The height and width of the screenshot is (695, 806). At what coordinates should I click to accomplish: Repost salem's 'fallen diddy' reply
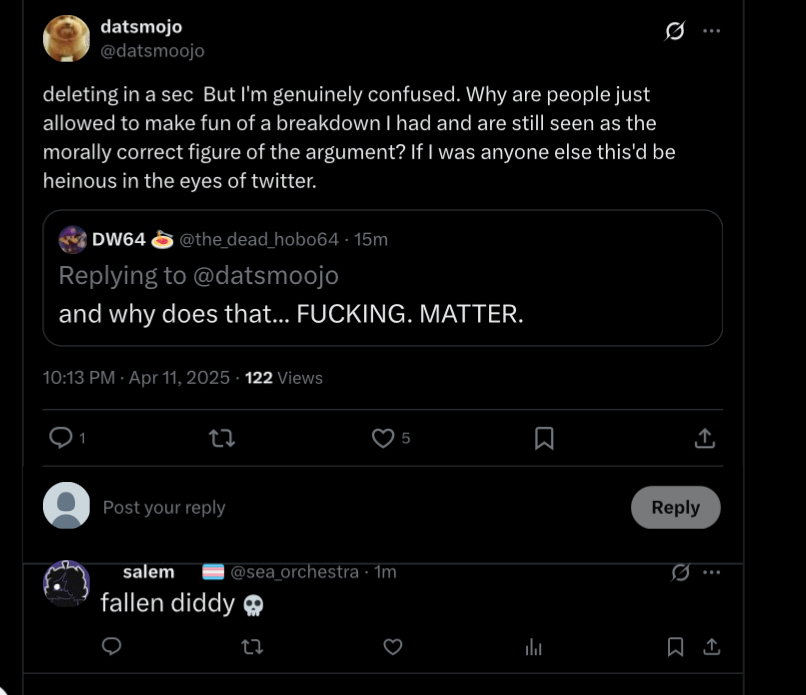point(253,647)
